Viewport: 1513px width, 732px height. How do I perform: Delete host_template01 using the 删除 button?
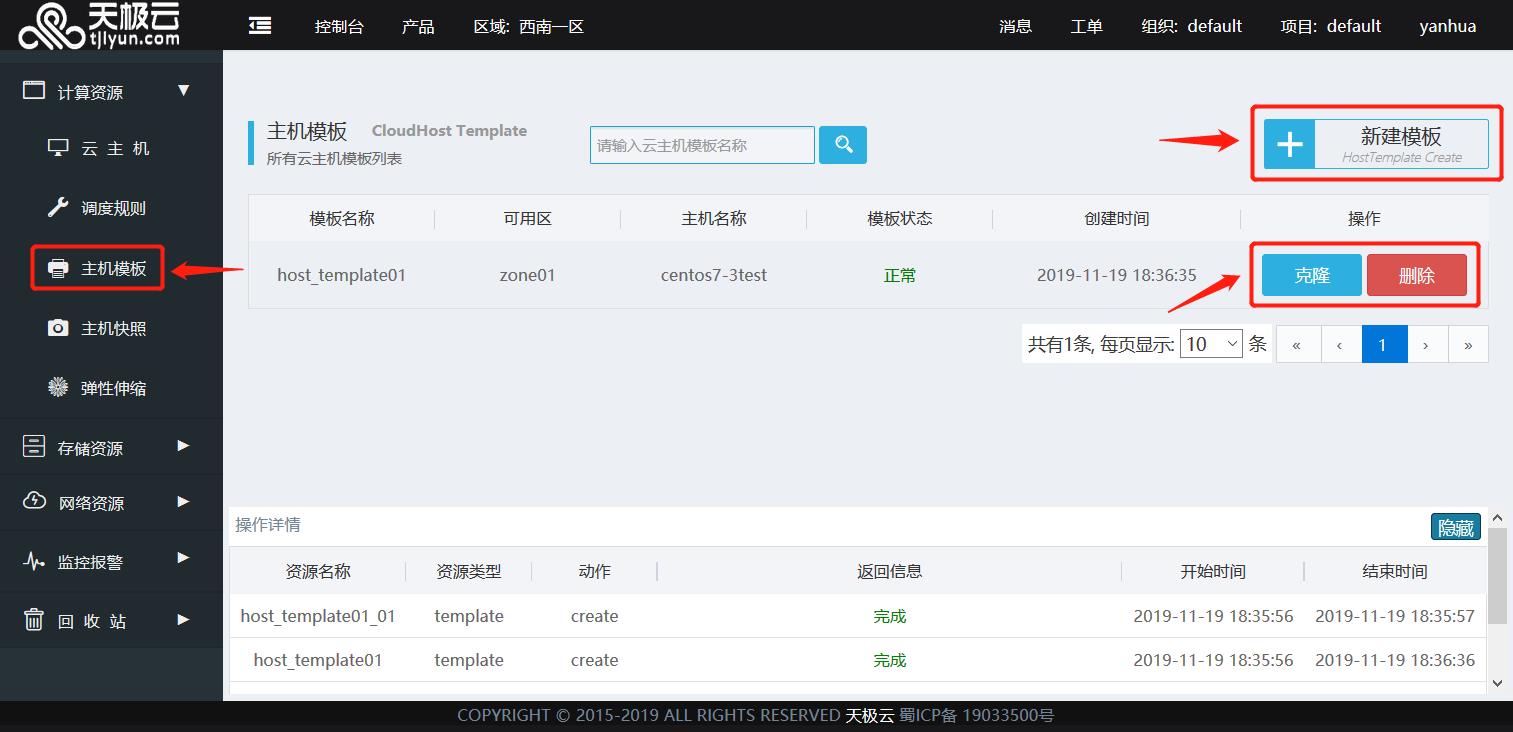[x=1416, y=275]
